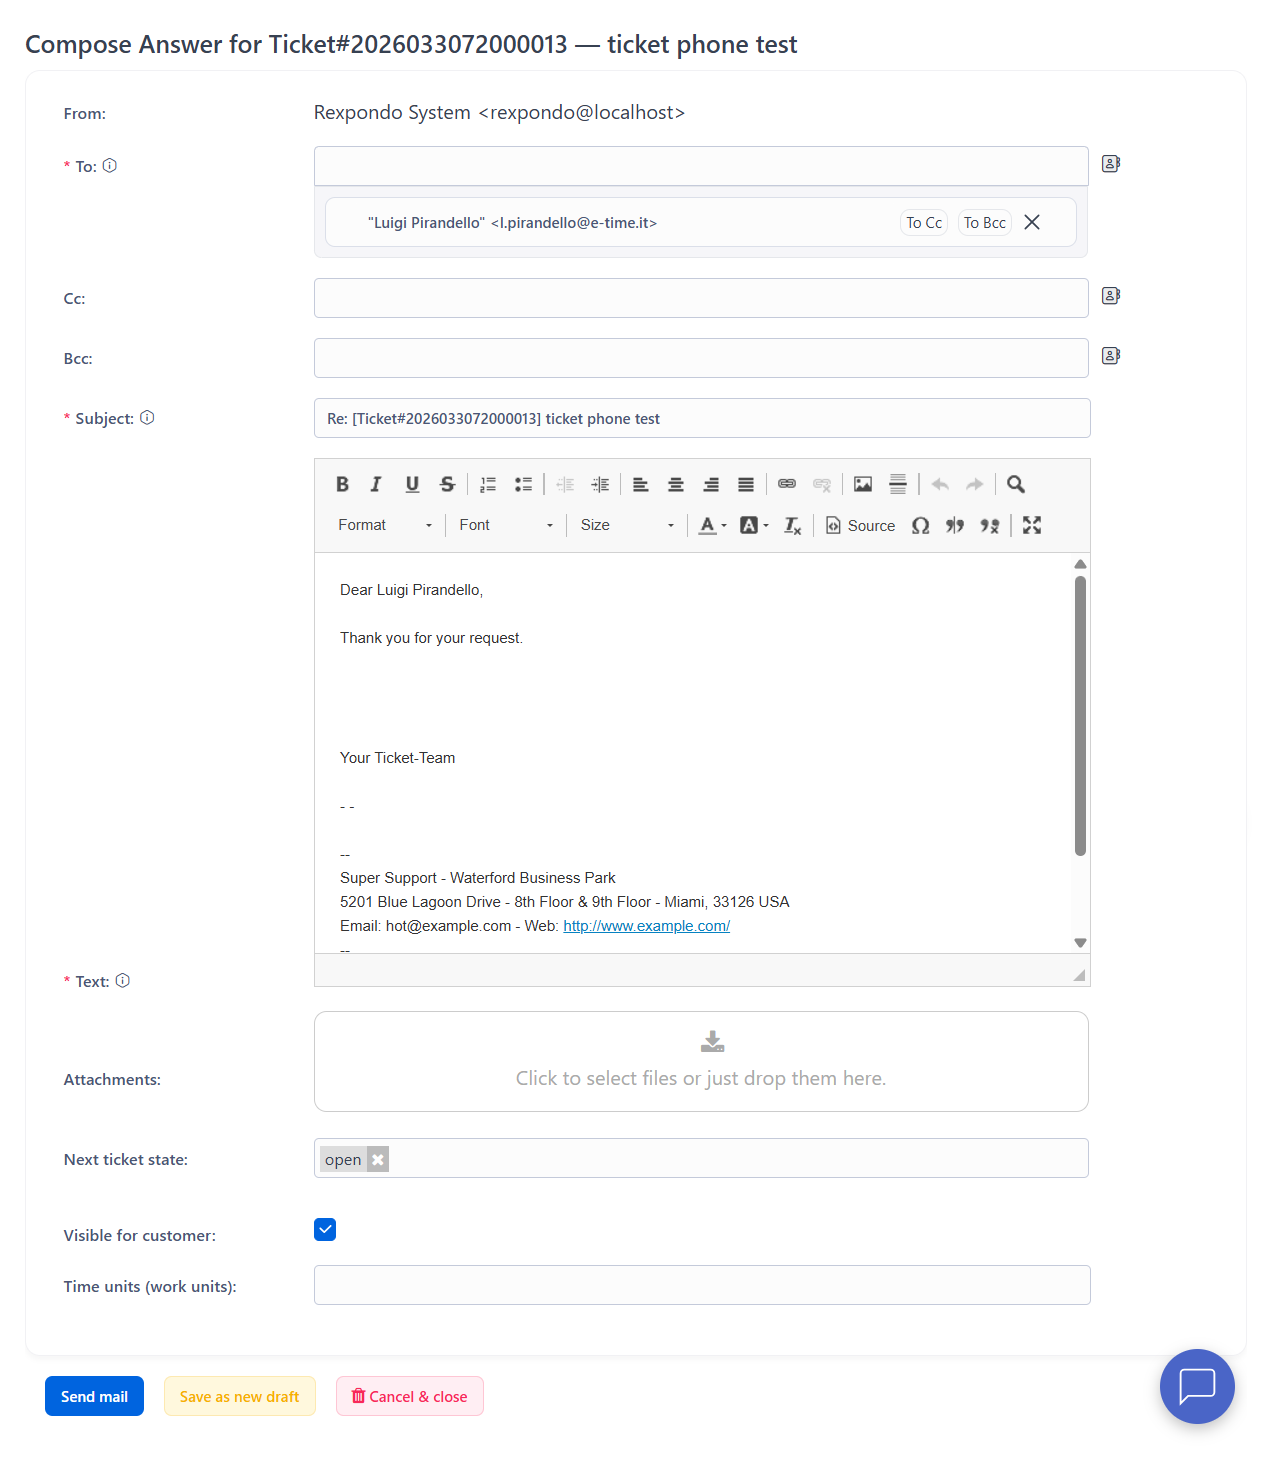Decrease indent in editor

[565, 484]
